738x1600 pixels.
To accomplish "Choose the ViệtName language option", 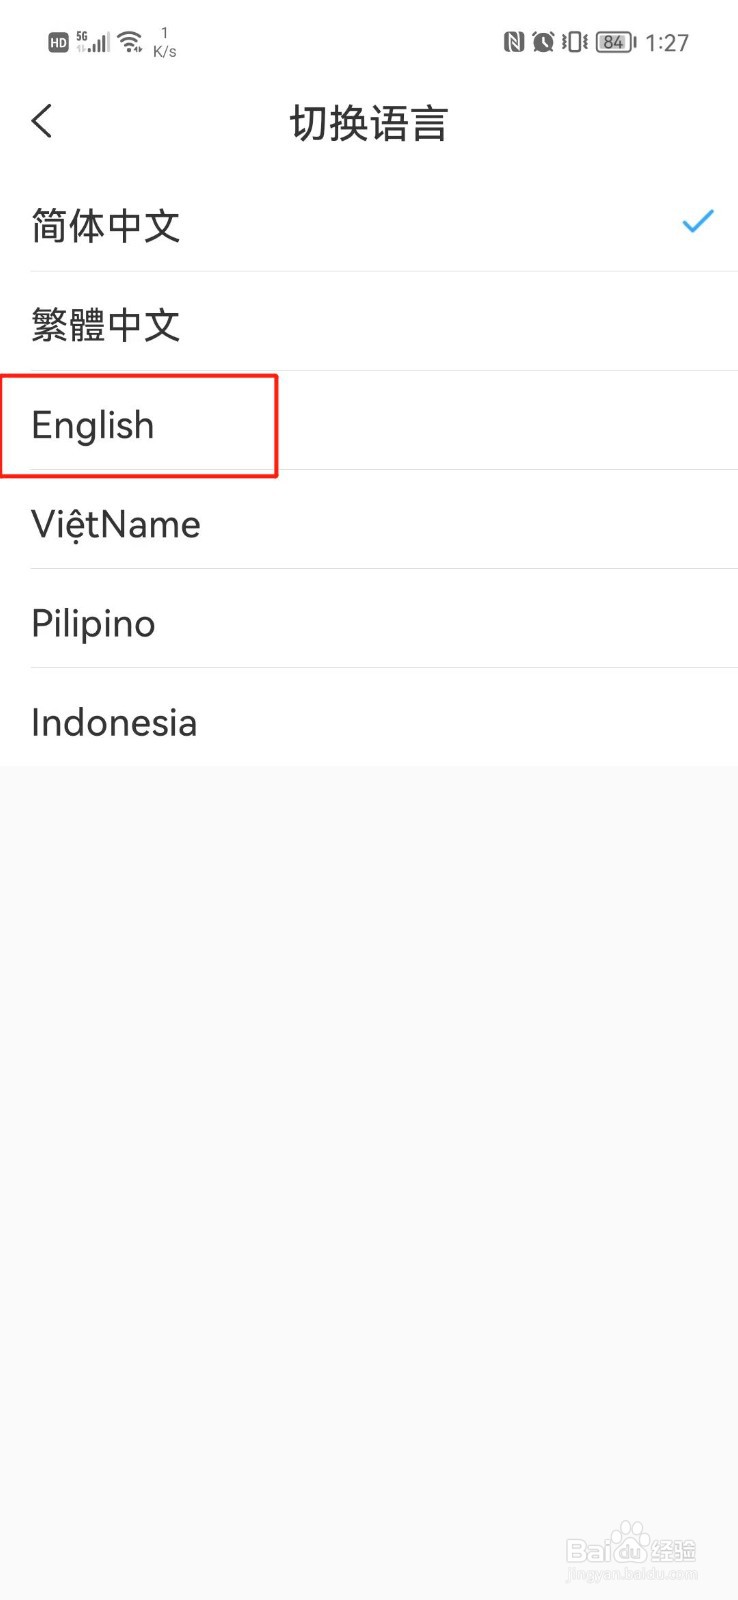I will [x=116, y=524].
